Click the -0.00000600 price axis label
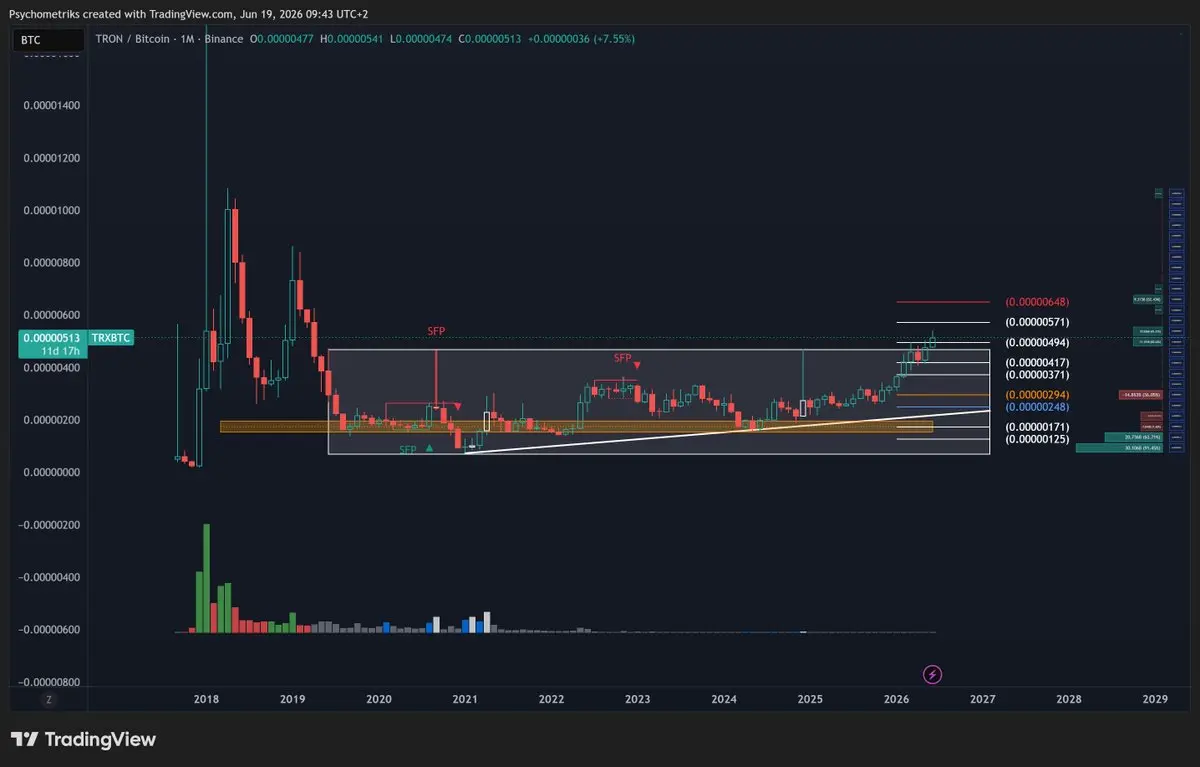This screenshot has width=1200, height=767. 50,630
